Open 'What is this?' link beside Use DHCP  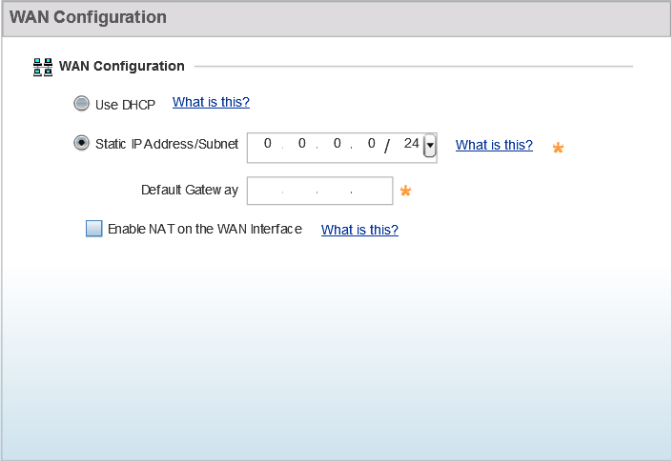click(x=211, y=102)
